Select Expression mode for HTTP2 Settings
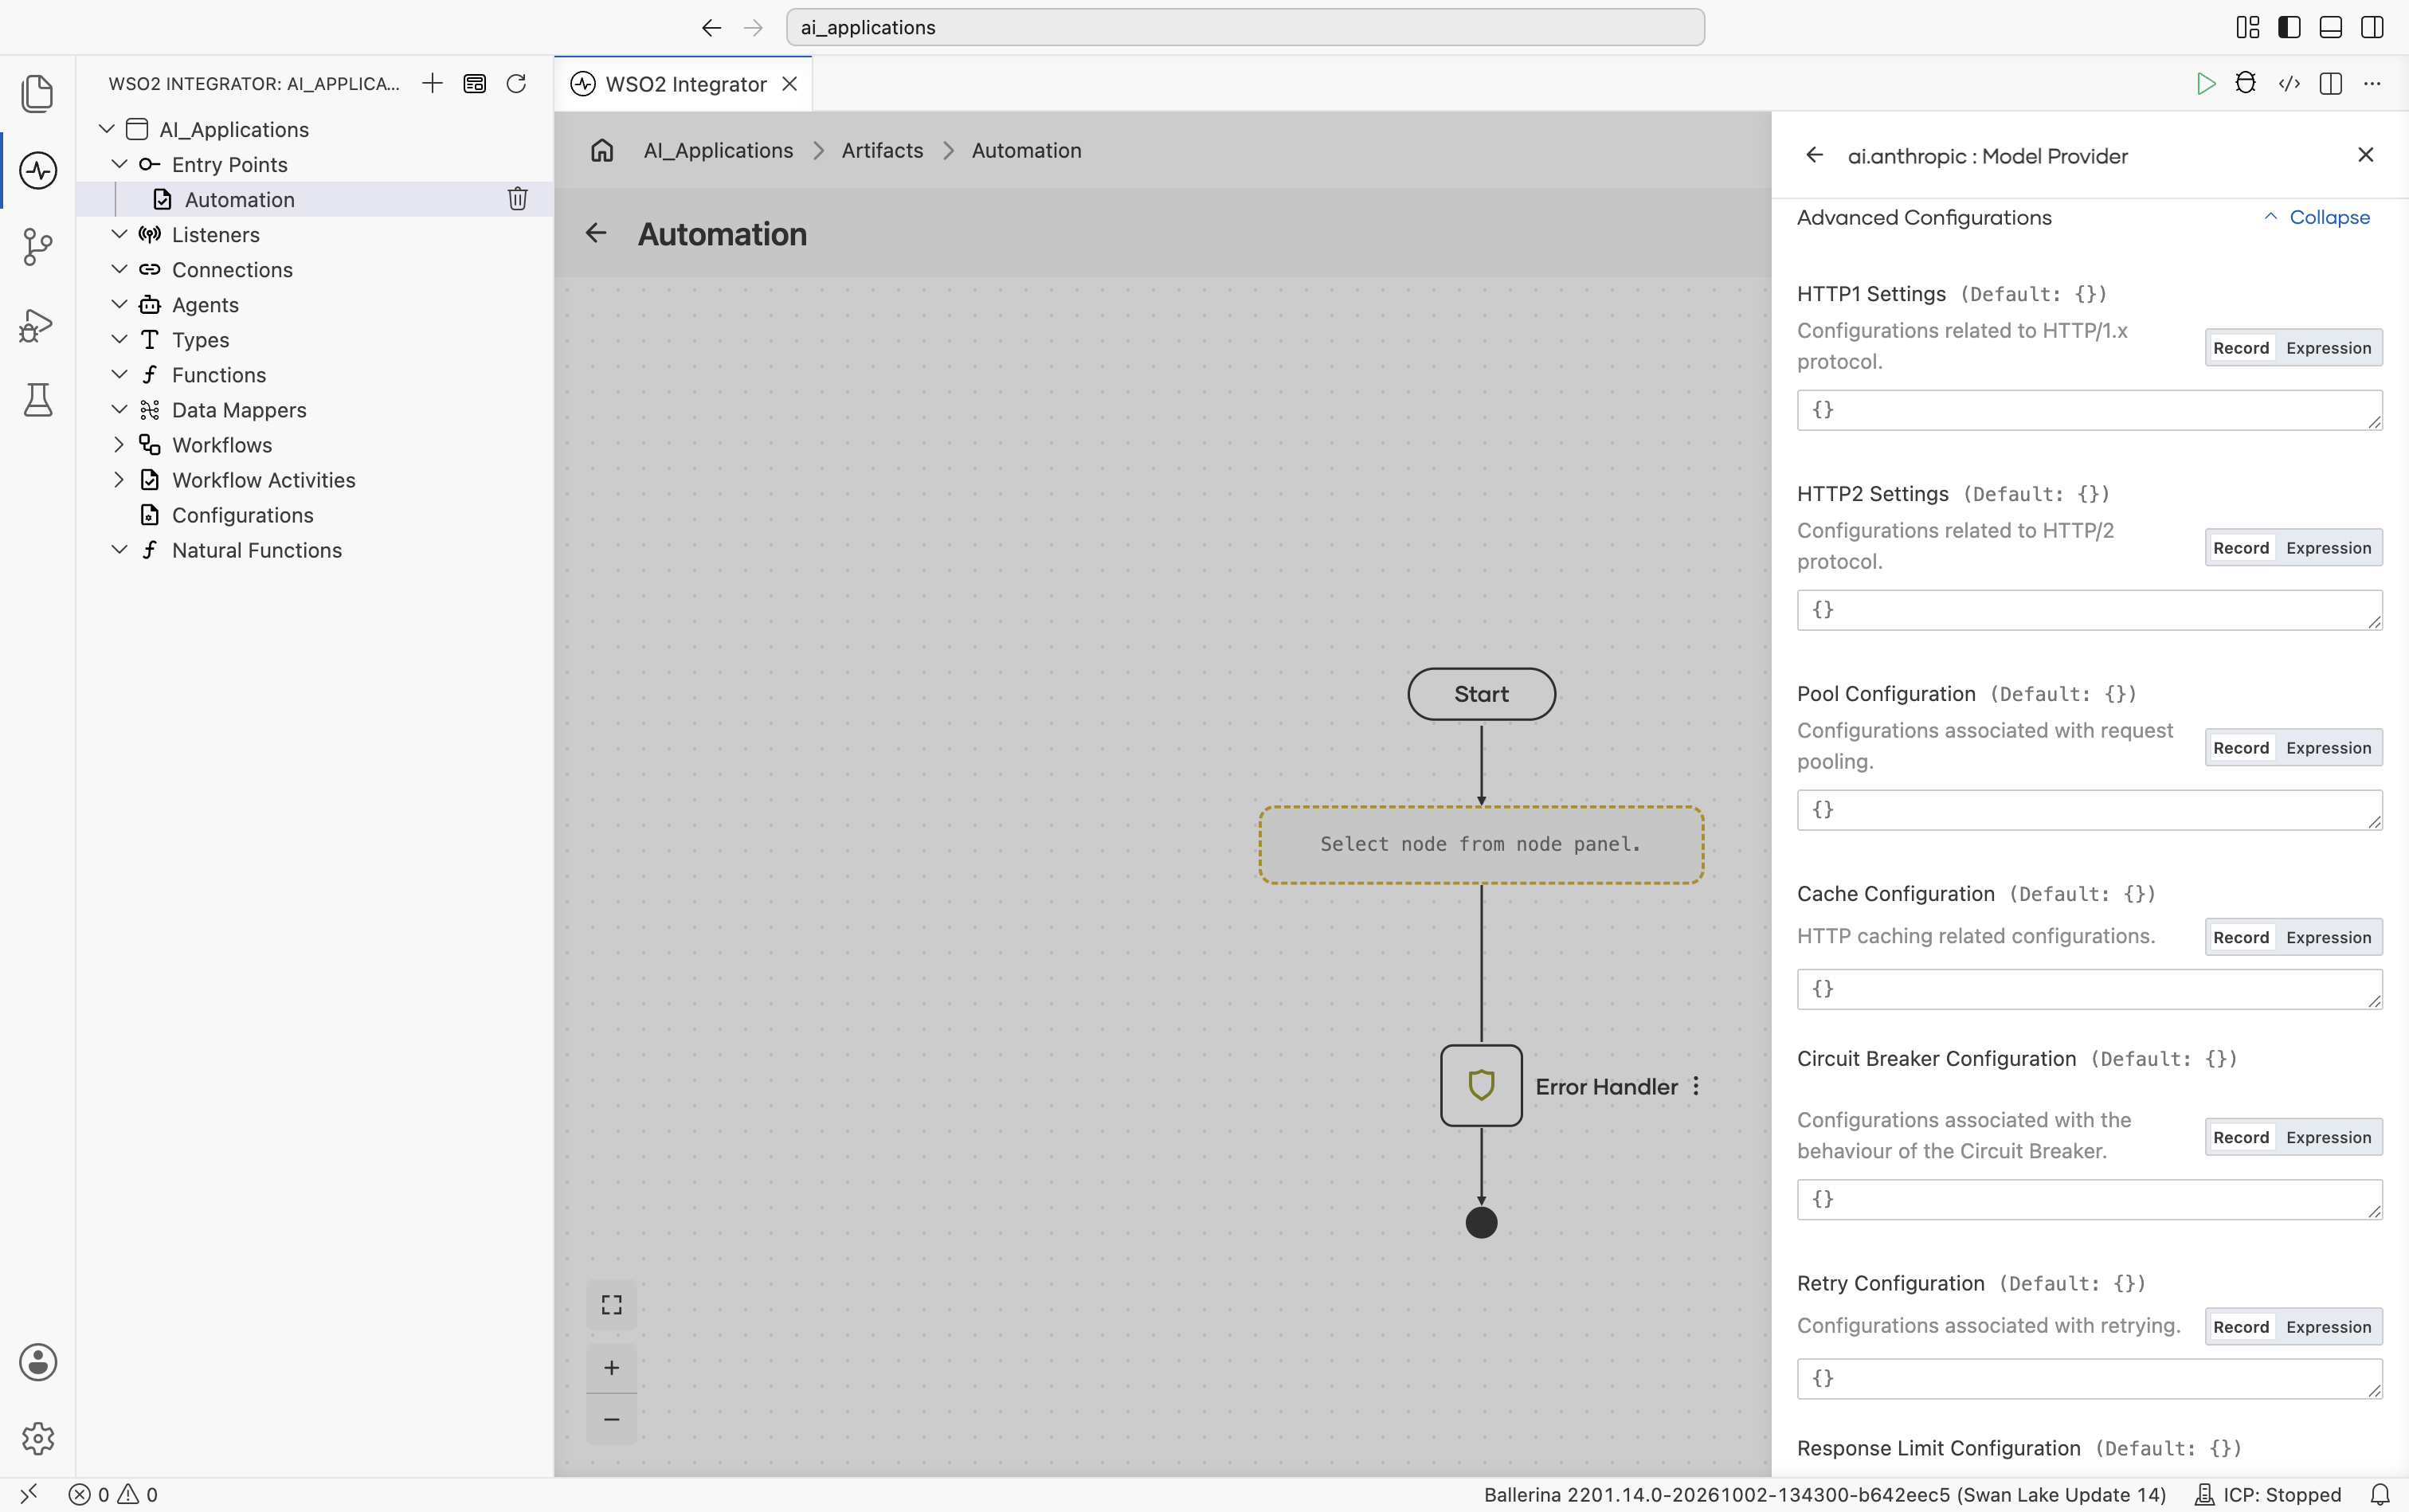 click(2328, 548)
